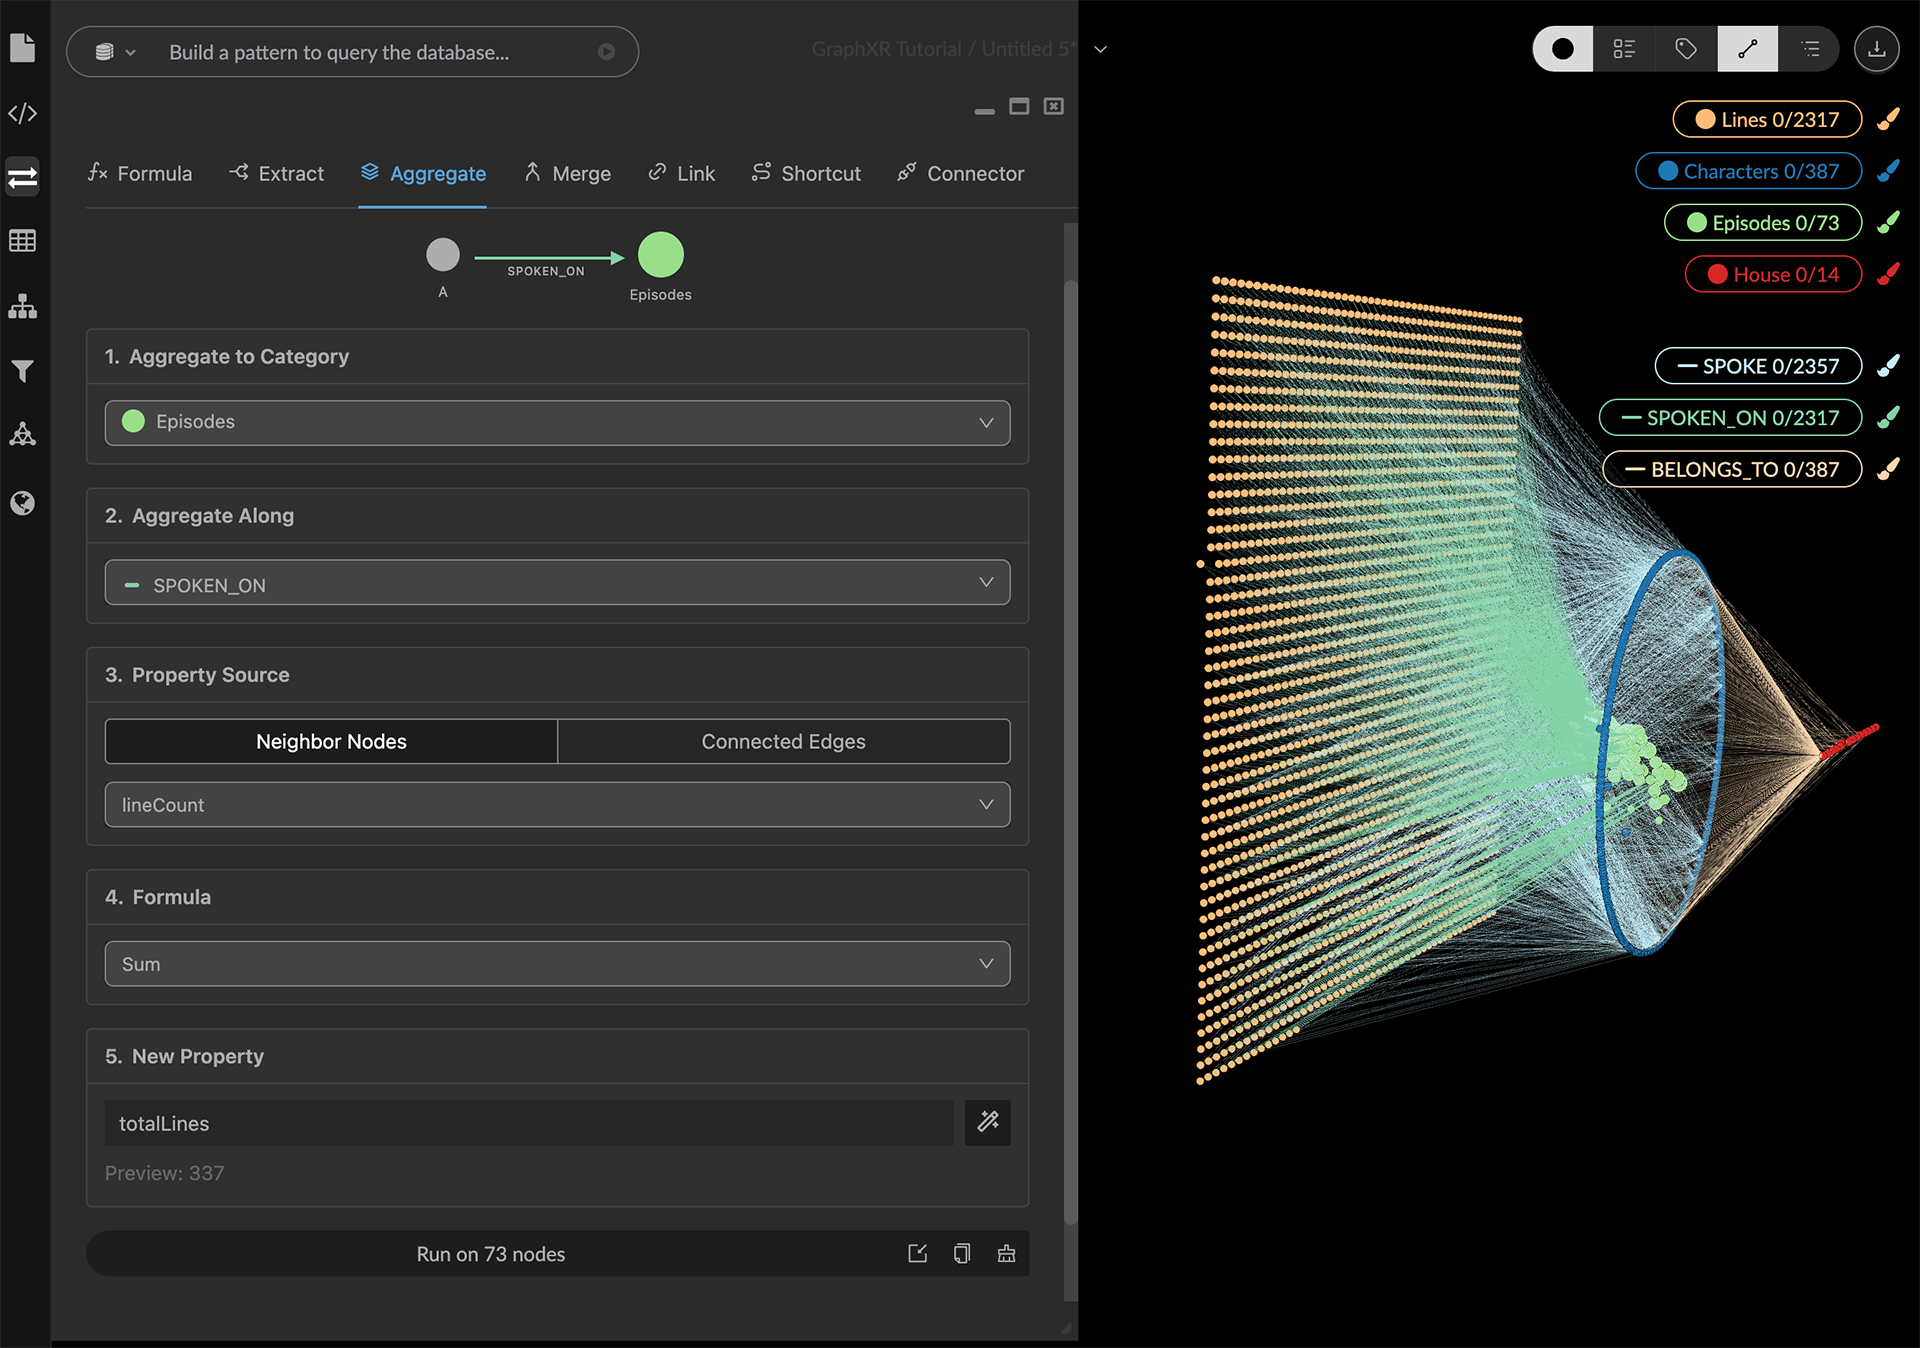The image size is (1920, 1348).
Task: Click Run on 73 nodes button
Action: pos(490,1254)
